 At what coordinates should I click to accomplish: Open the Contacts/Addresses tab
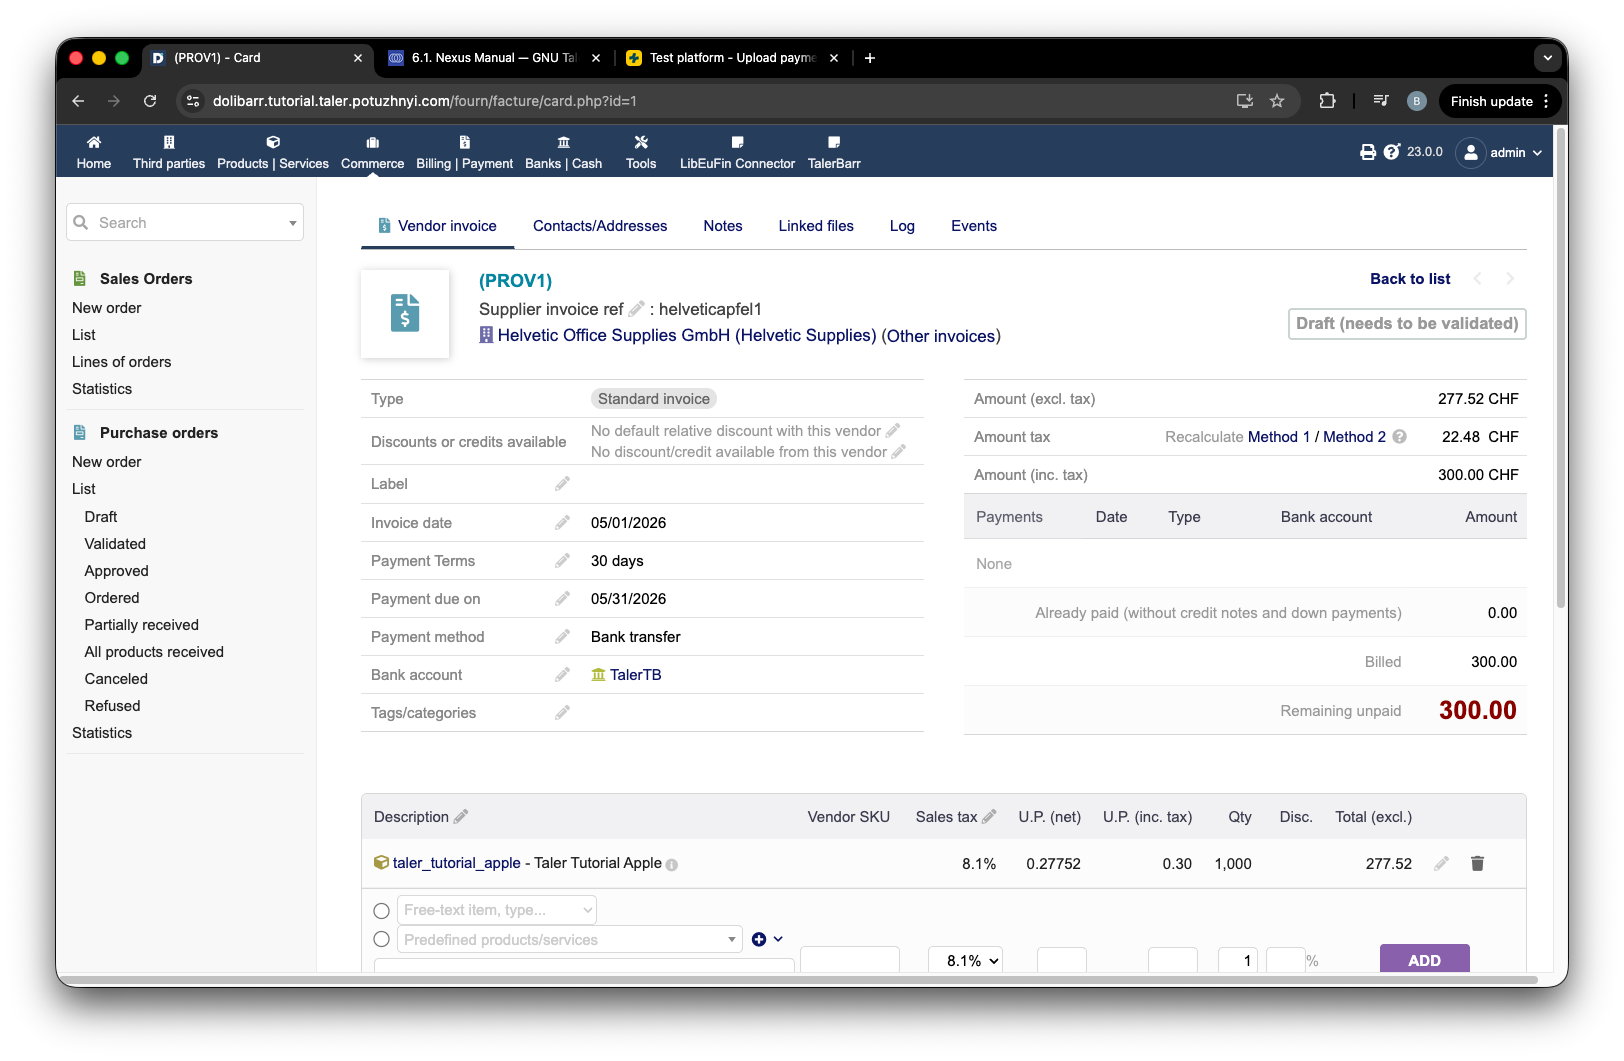(x=600, y=226)
